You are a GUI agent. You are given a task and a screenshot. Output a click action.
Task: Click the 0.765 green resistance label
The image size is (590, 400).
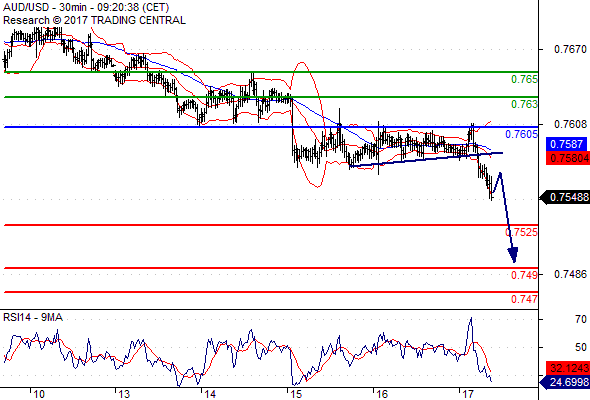pos(524,79)
